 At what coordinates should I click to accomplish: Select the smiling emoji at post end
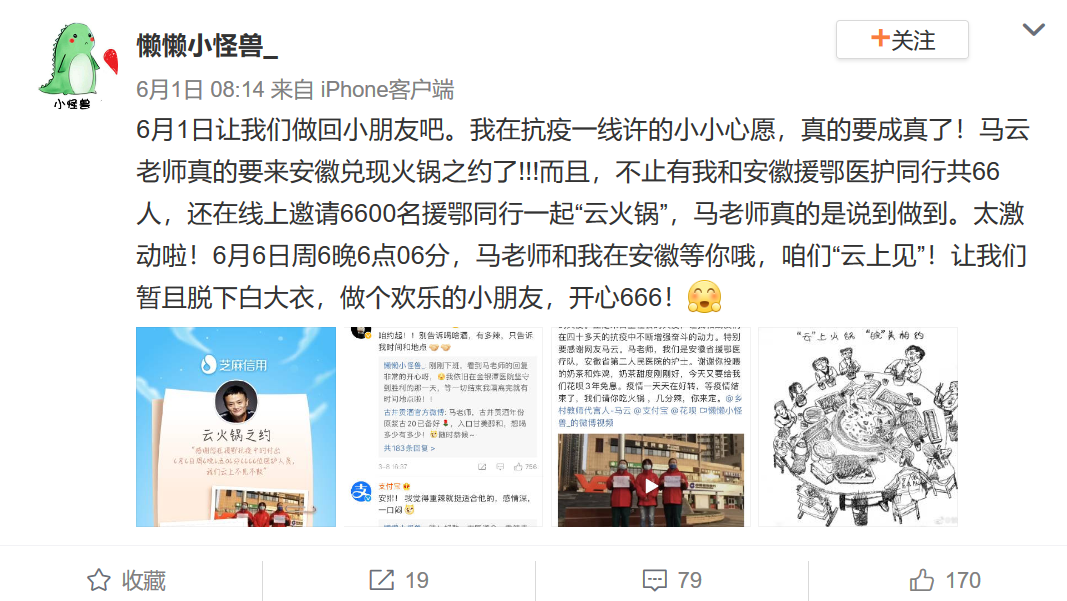(x=704, y=297)
